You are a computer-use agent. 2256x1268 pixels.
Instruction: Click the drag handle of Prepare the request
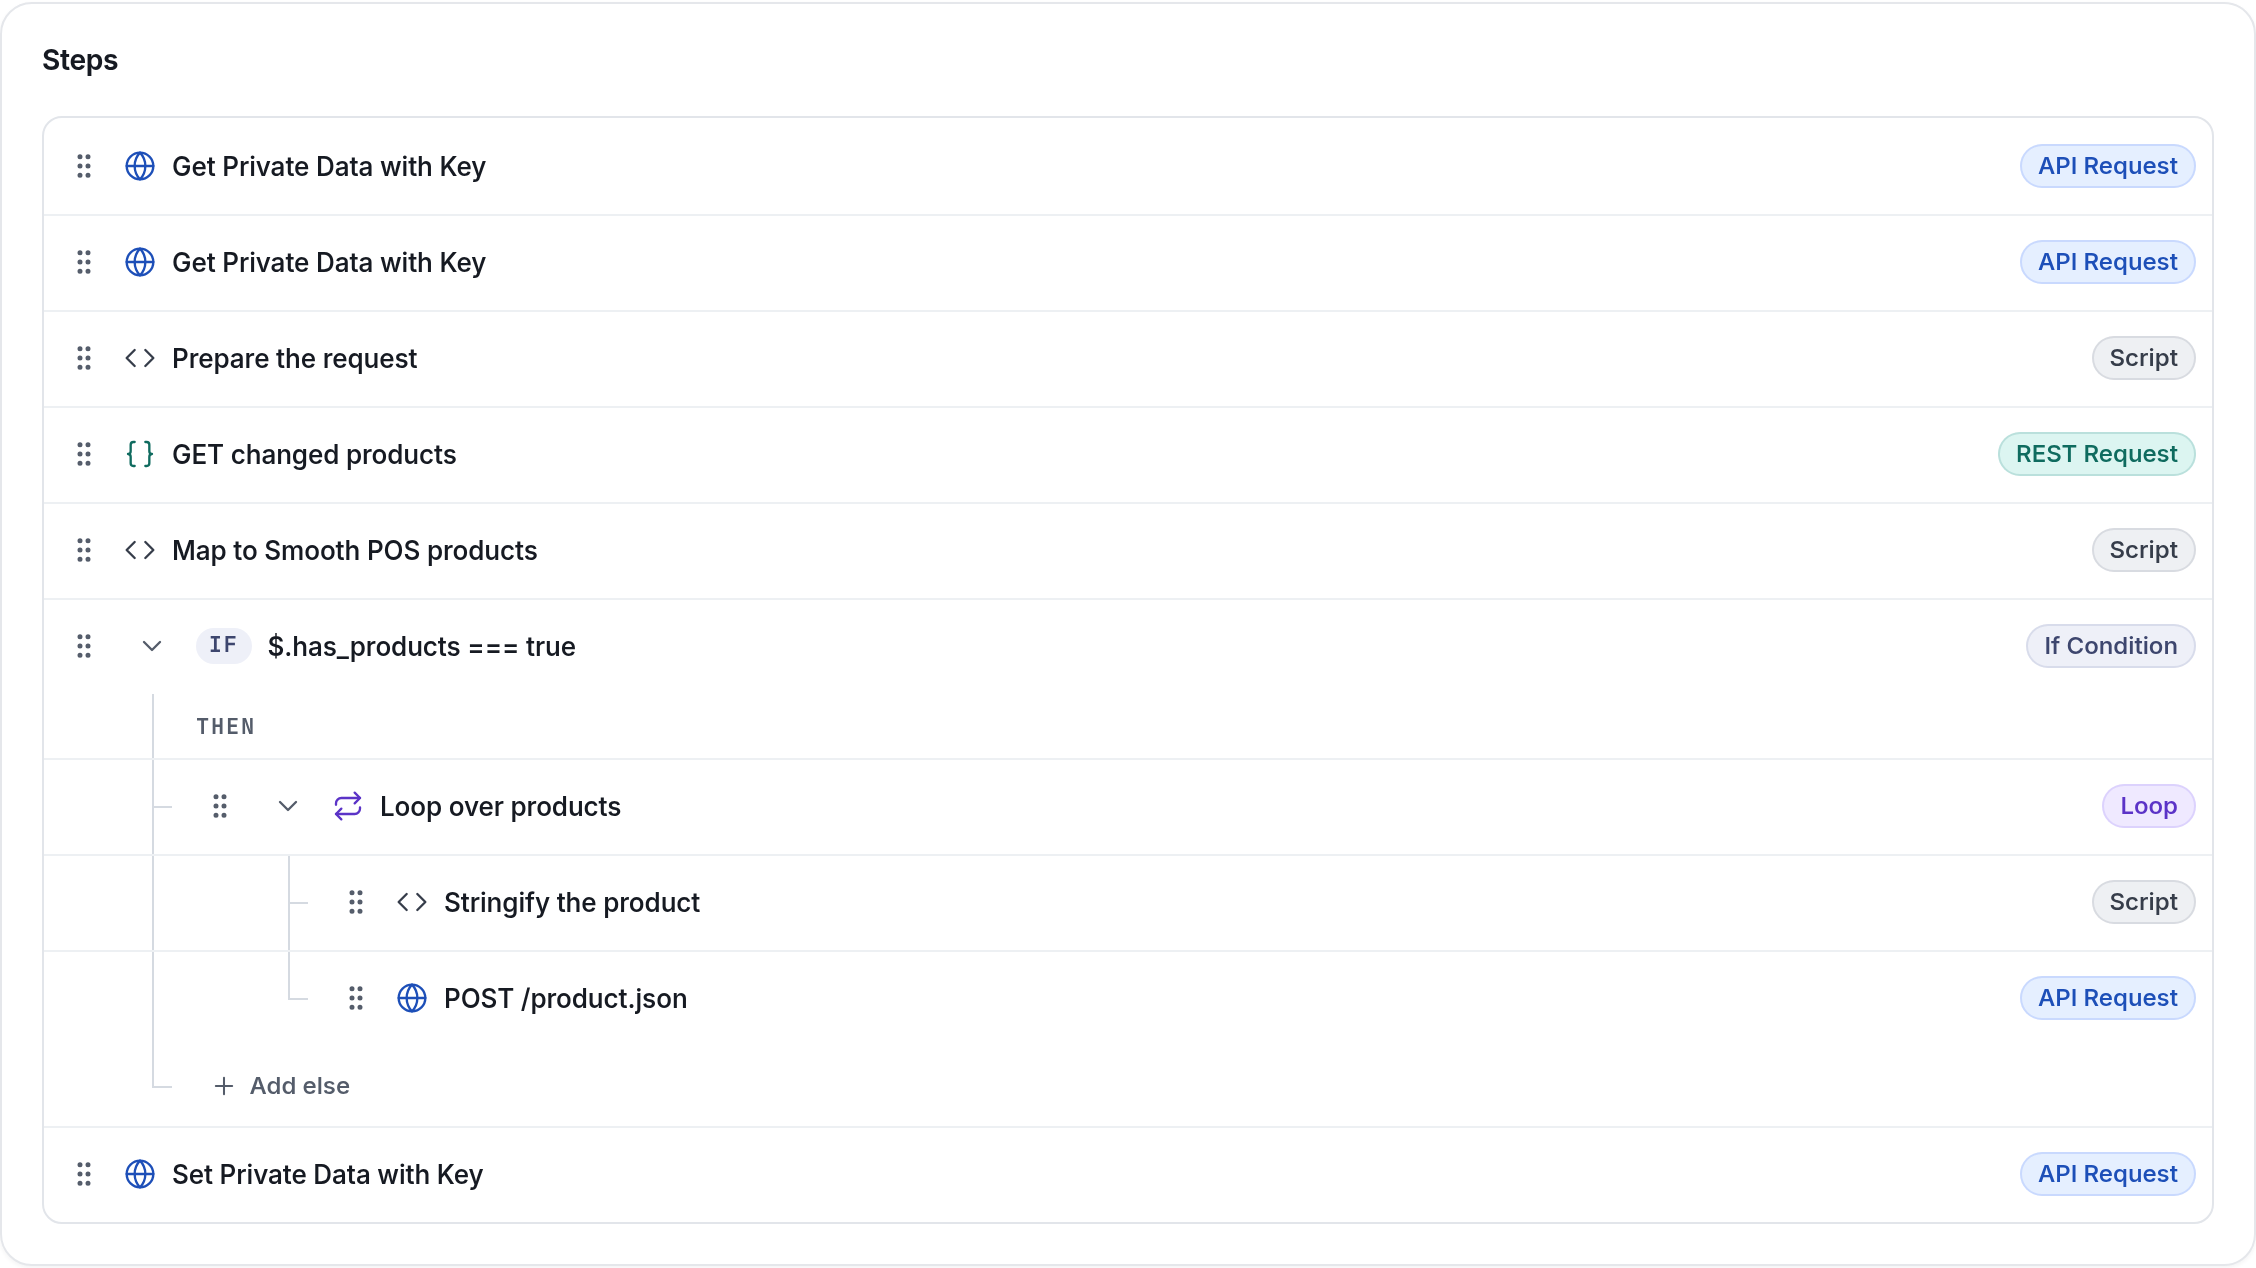[x=84, y=358]
